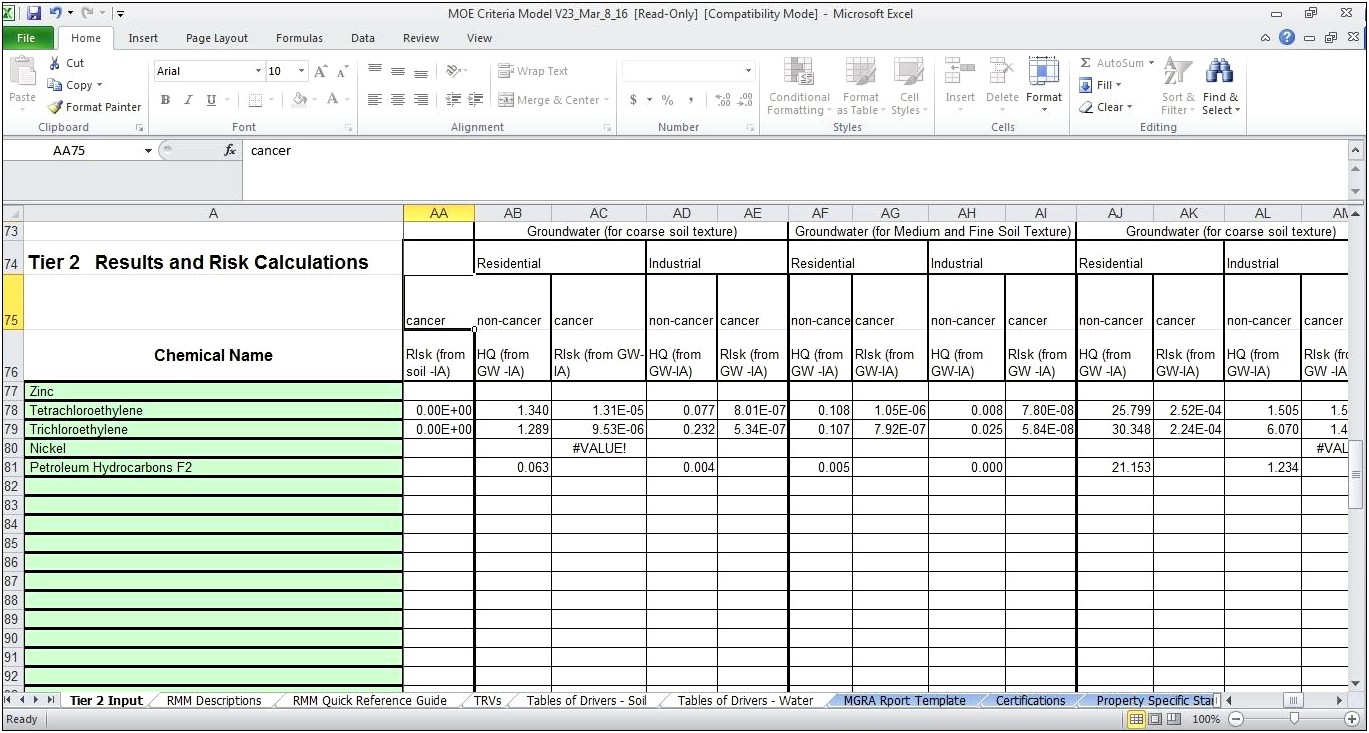Customize Quick Access Toolbar dropdown
This screenshot has width=1369, height=733.
pyautogui.click(x=120, y=13)
